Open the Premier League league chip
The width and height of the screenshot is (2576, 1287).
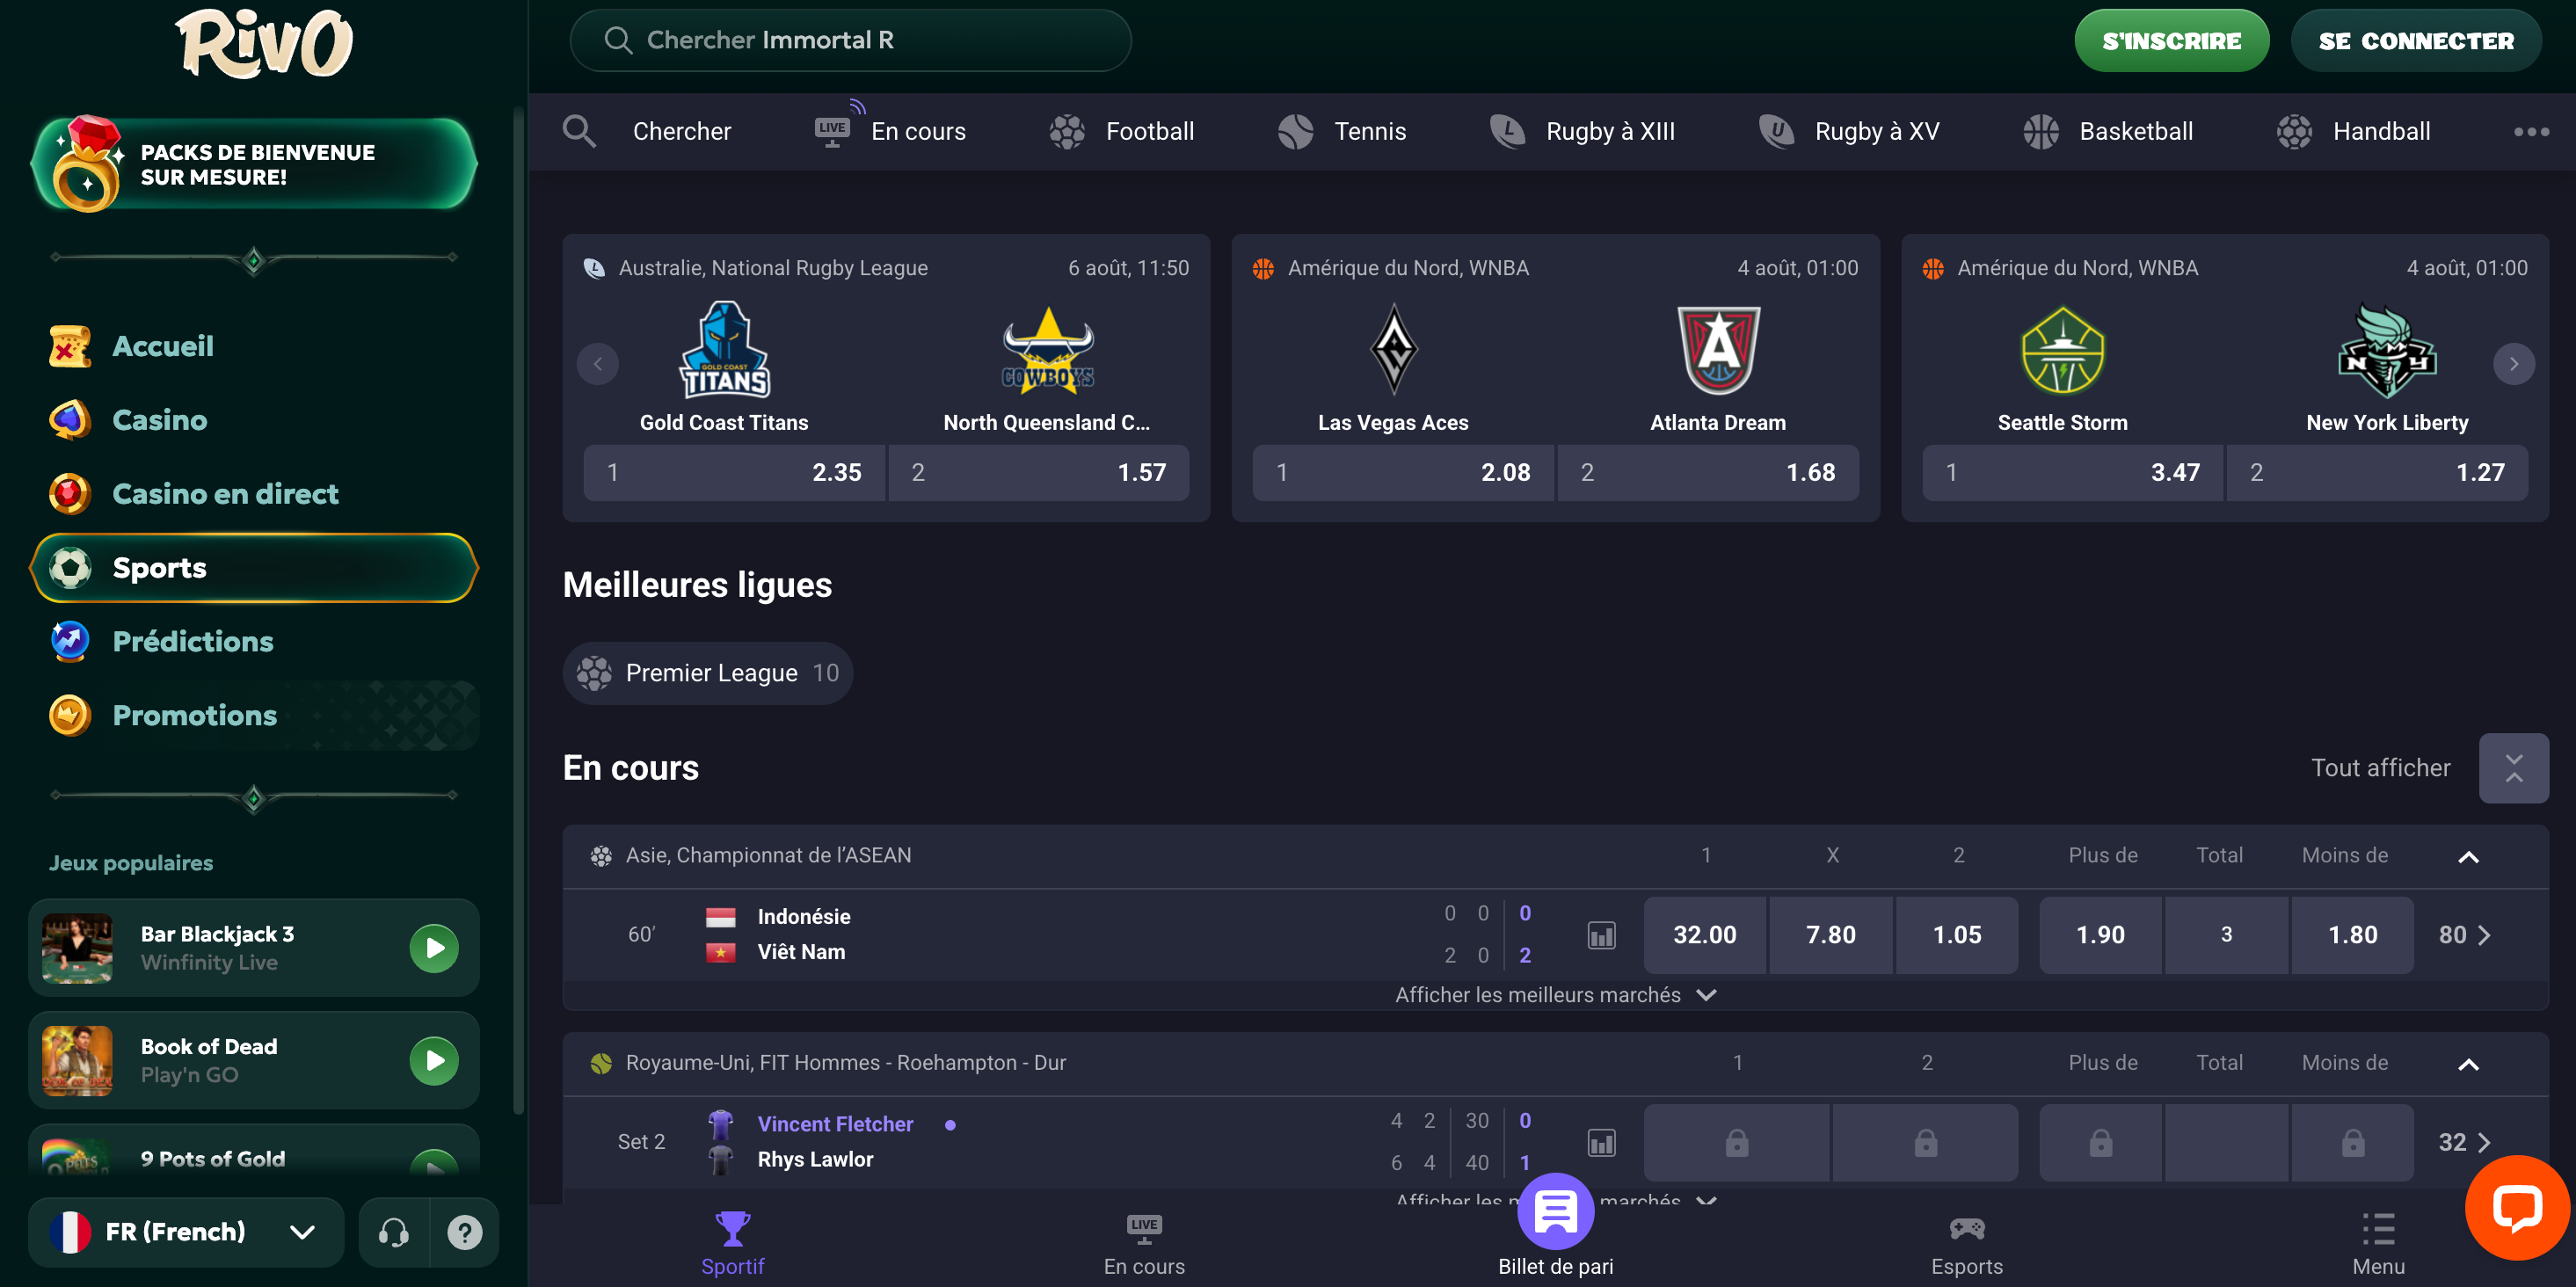point(707,673)
